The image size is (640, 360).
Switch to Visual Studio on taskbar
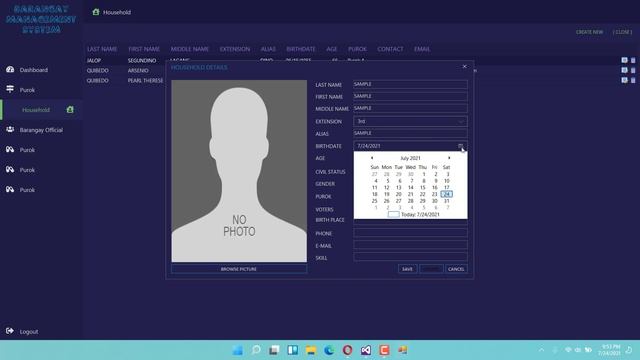(x=366, y=350)
